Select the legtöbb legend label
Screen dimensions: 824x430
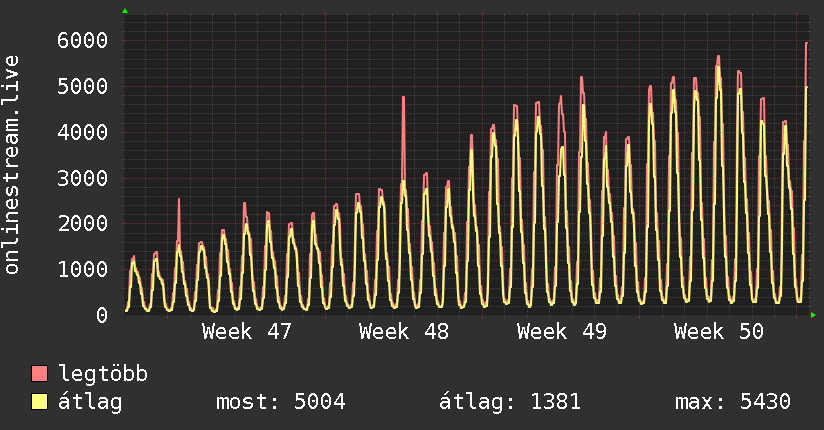click(103, 375)
